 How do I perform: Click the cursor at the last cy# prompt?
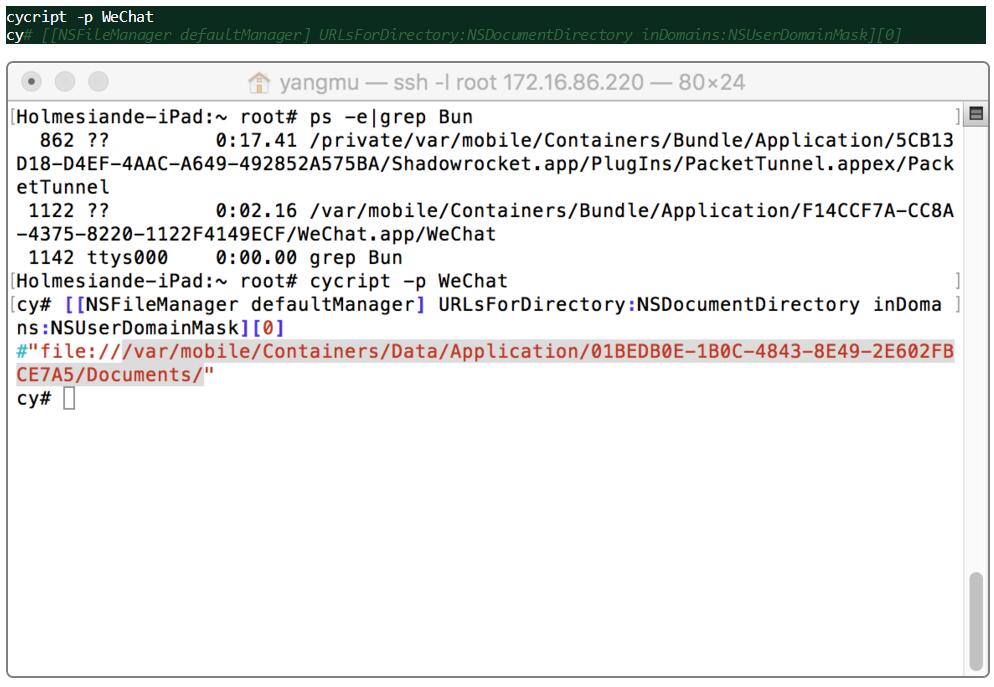pyautogui.click(x=69, y=399)
